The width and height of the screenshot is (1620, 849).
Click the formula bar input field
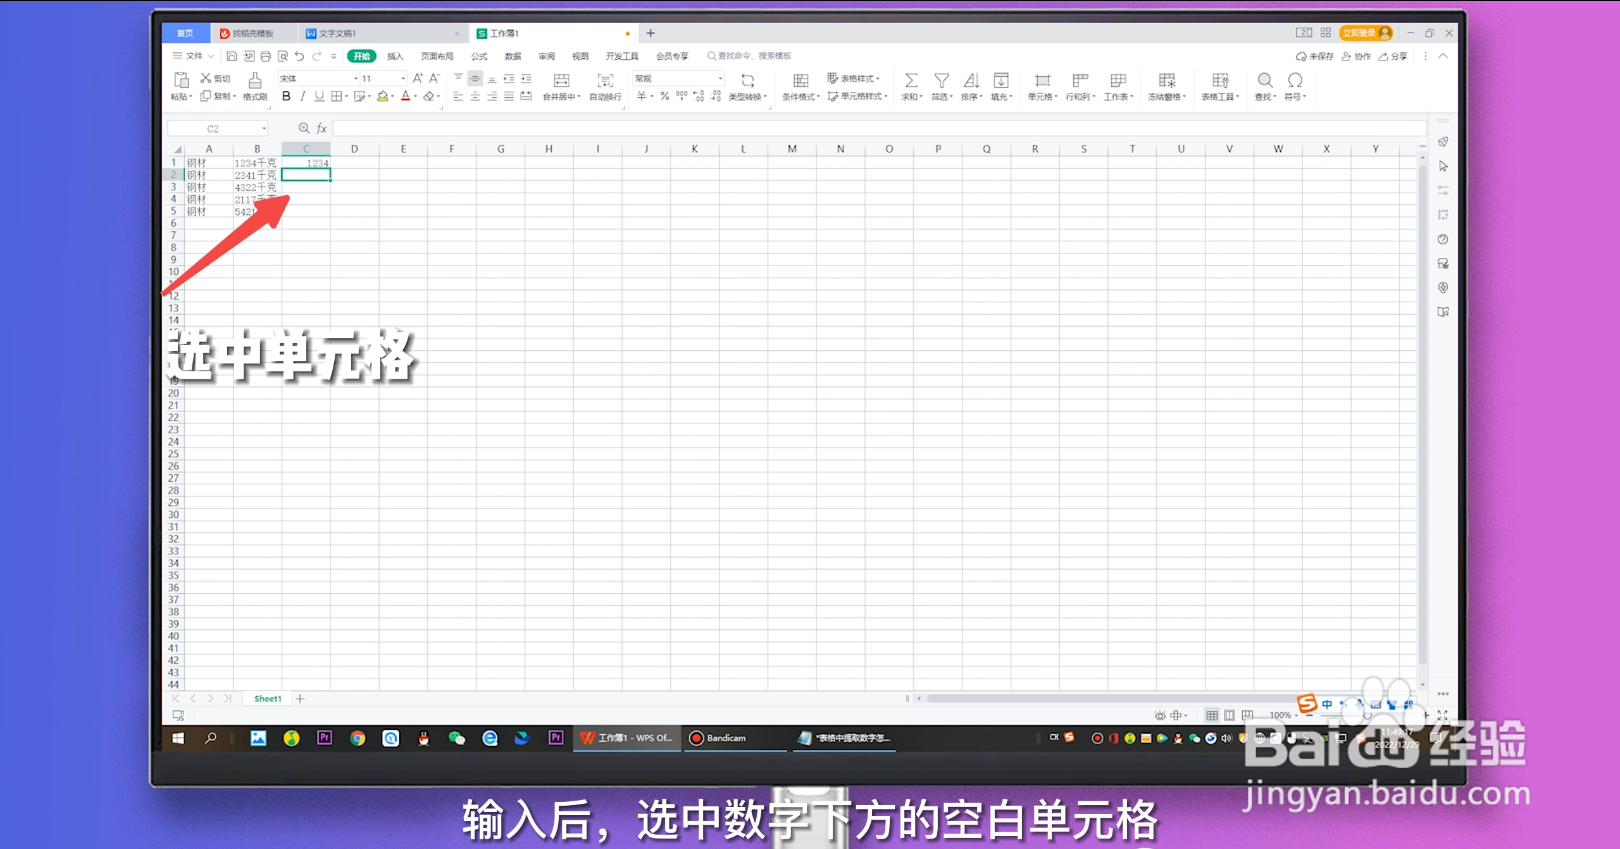pyautogui.click(x=878, y=128)
